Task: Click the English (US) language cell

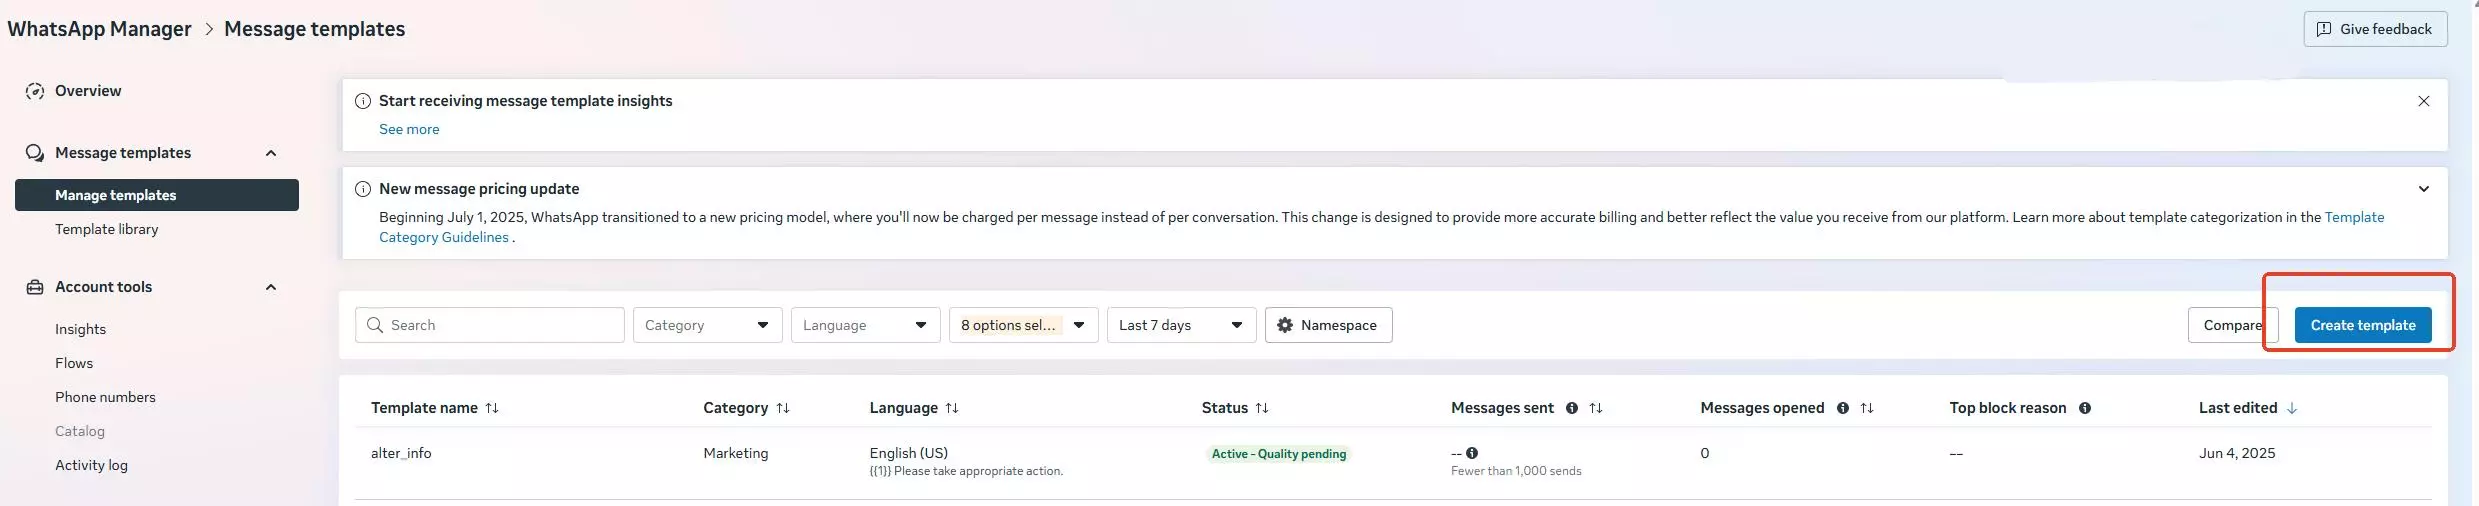Action: point(909,453)
